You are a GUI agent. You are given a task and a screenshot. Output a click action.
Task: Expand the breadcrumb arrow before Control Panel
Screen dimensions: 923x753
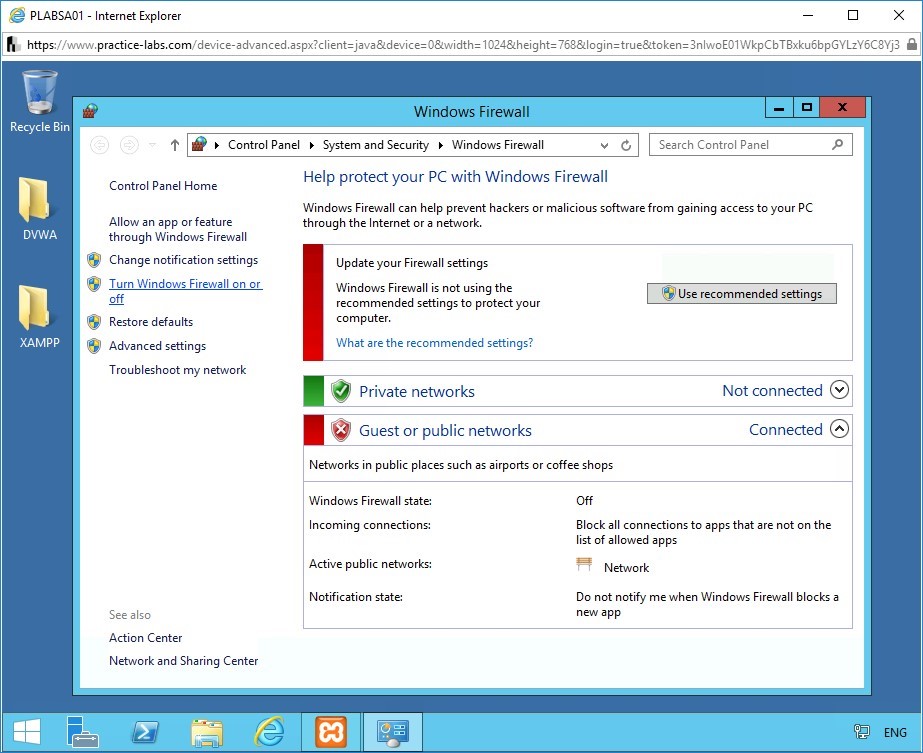(217, 145)
